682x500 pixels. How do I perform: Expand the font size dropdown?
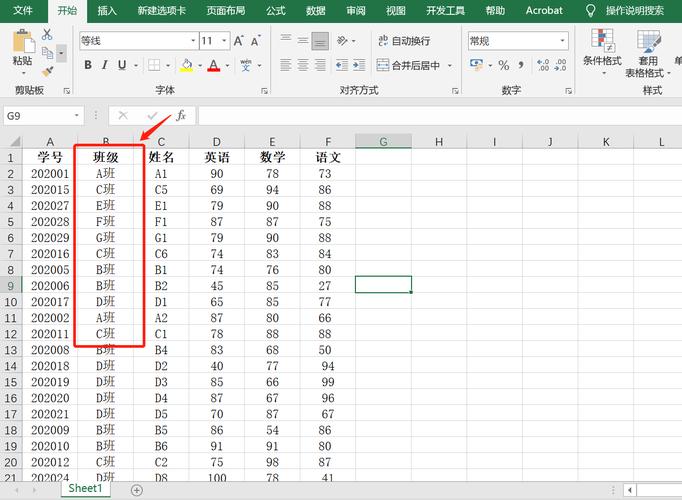pos(222,41)
